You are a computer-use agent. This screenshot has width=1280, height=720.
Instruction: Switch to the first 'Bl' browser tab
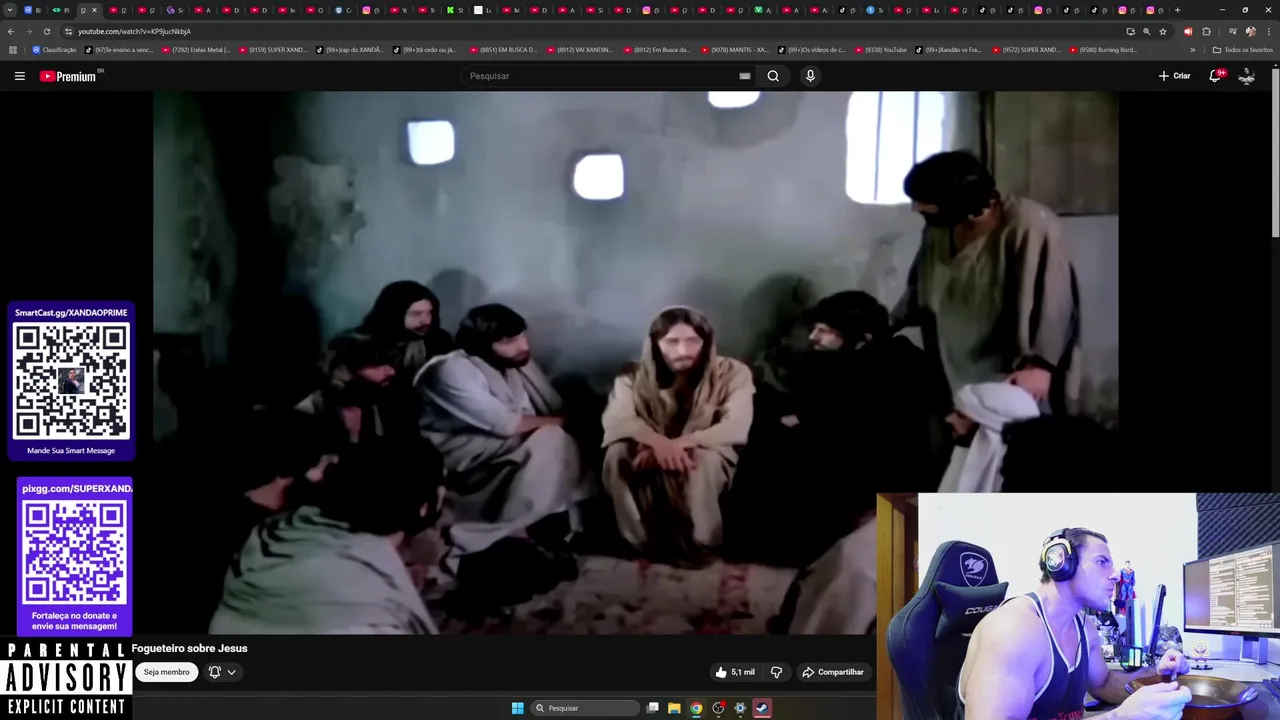coord(32,10)
